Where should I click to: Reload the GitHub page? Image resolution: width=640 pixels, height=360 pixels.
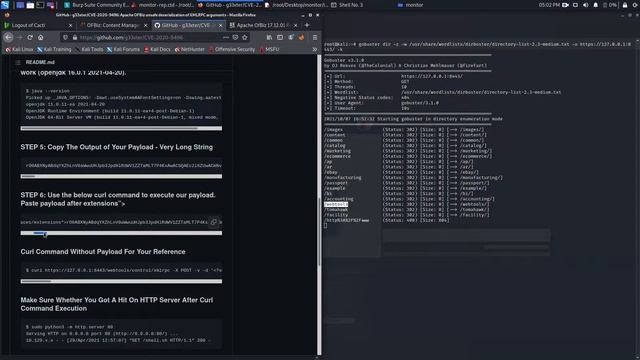(x=30, y=37)
